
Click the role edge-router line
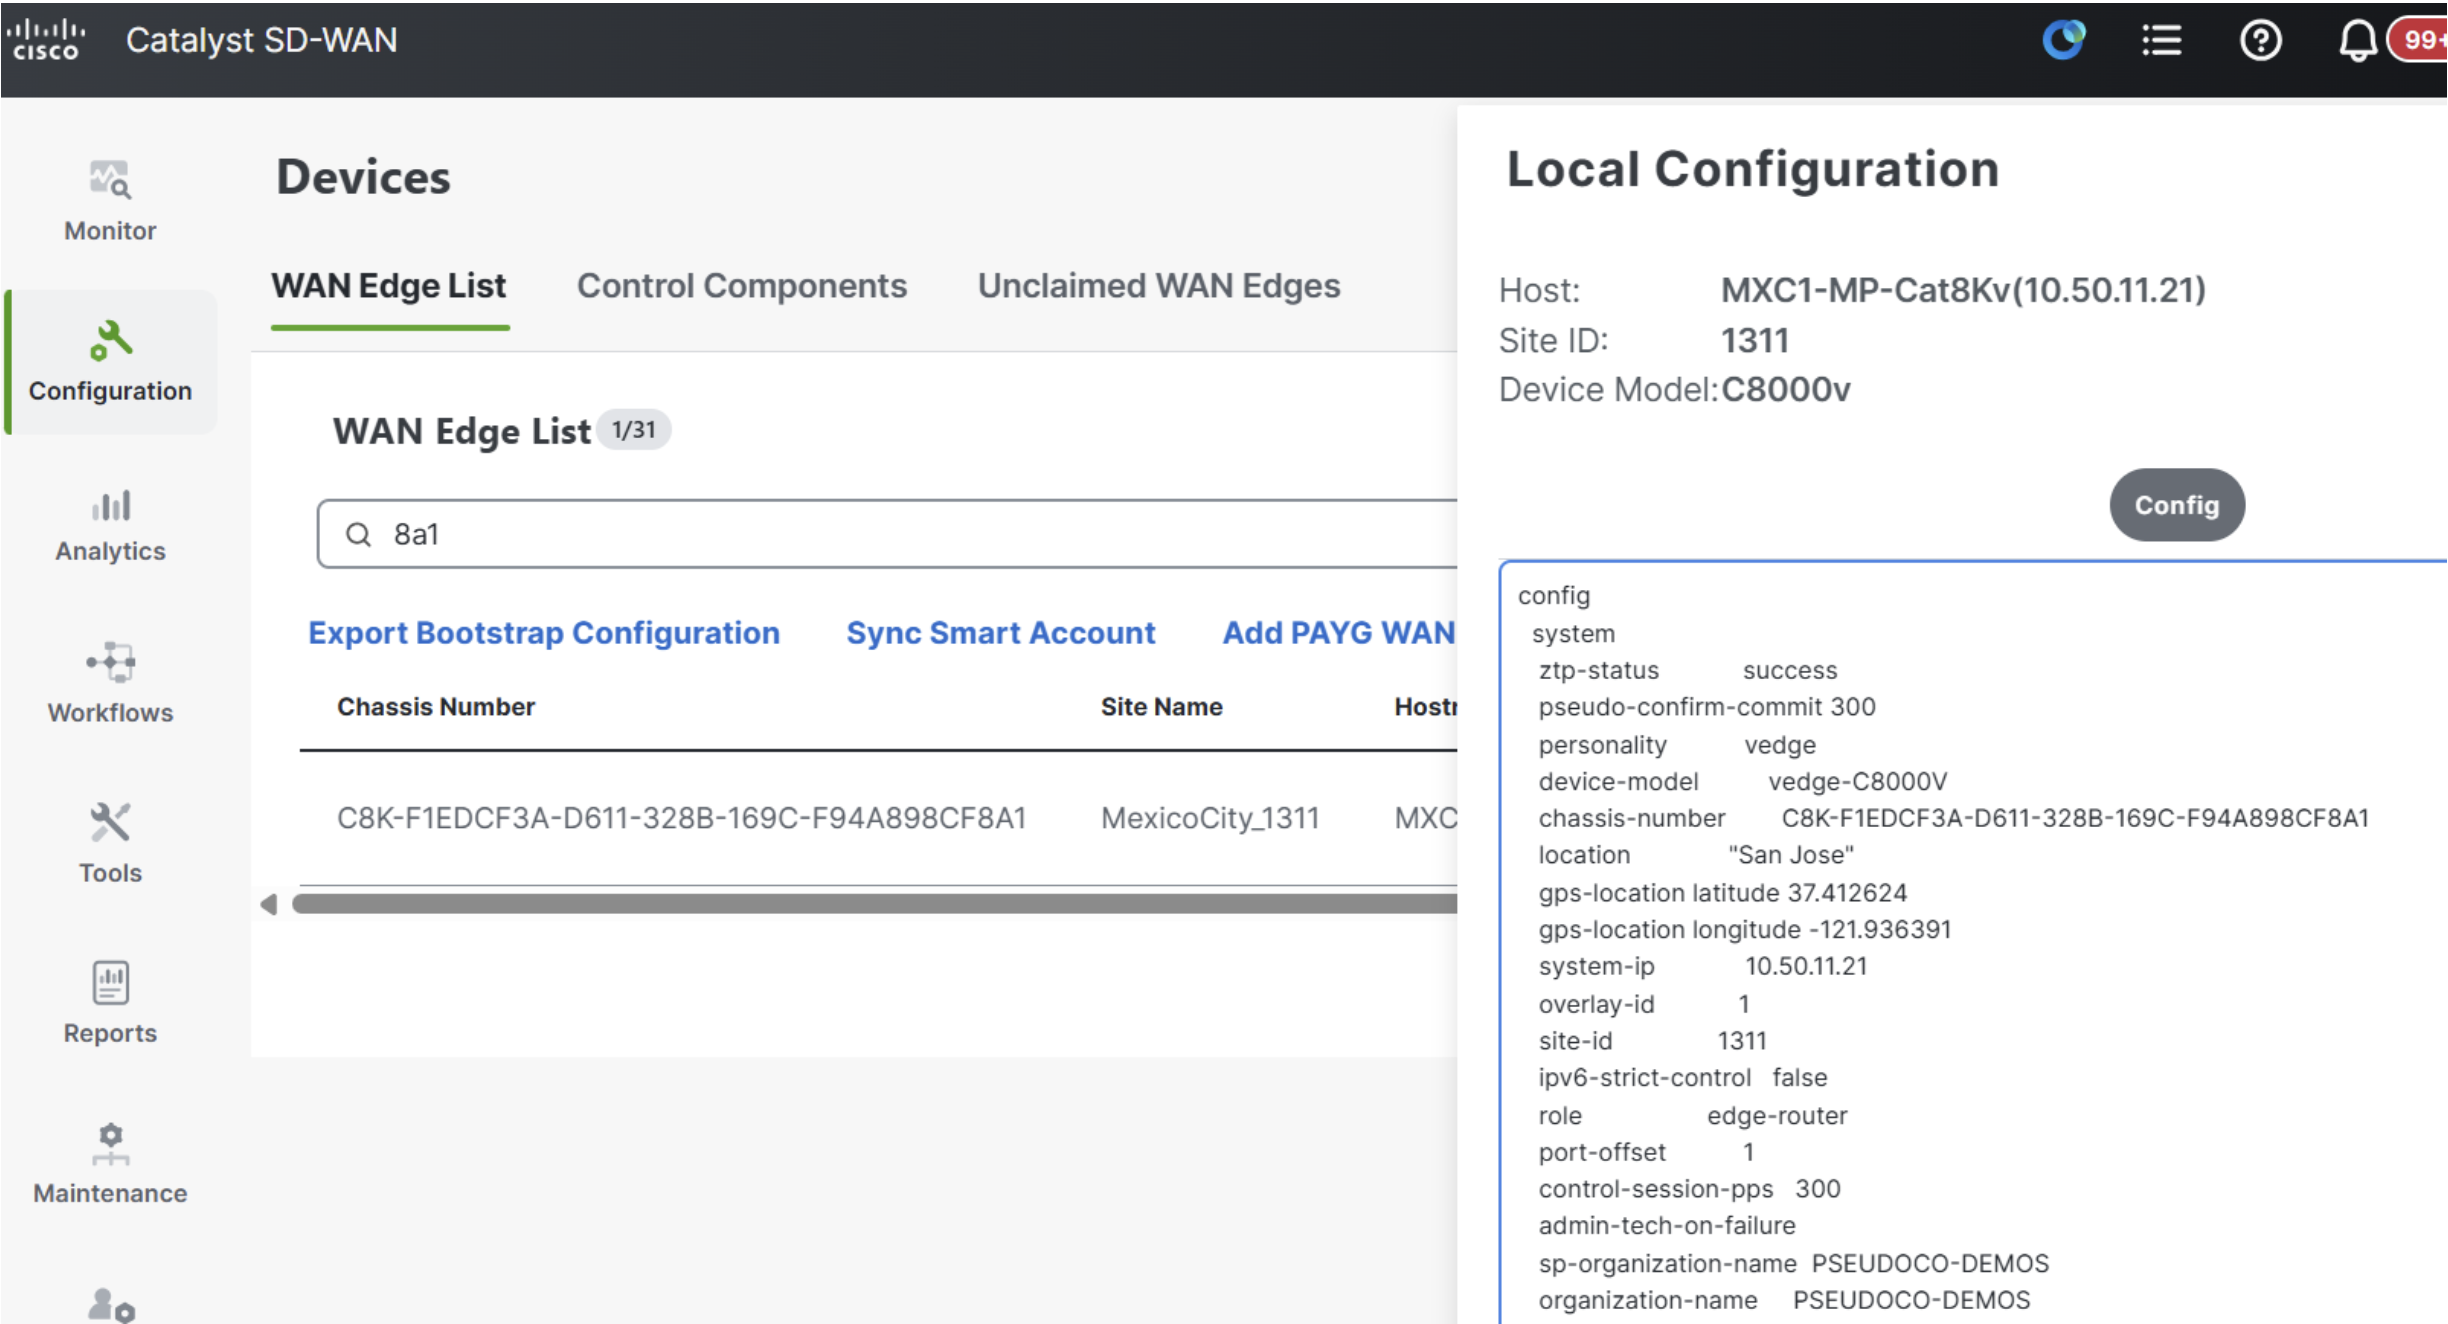coord(1692,1116)
